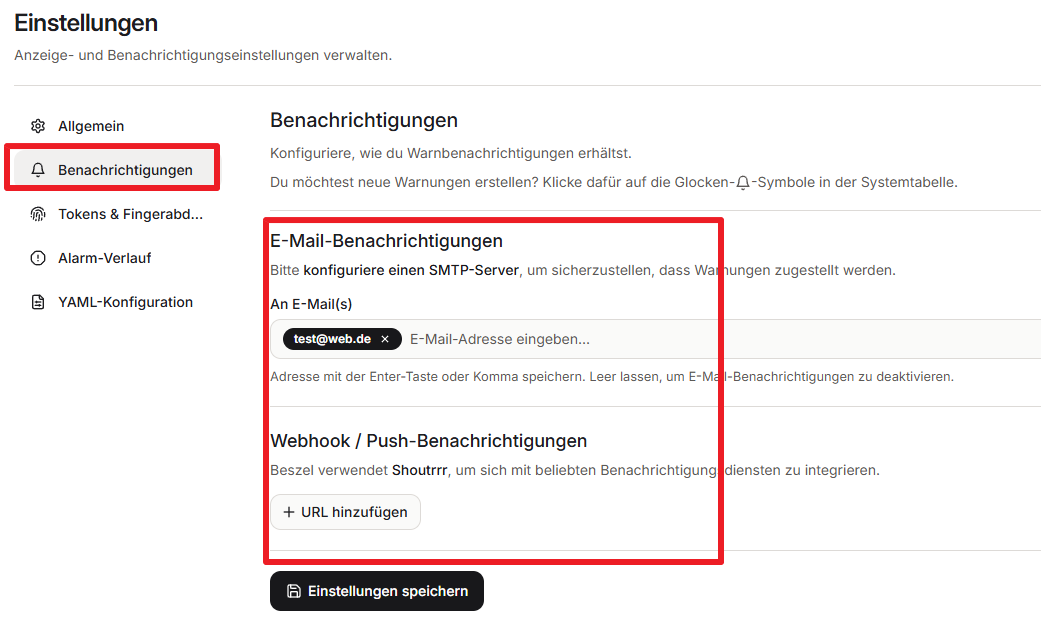Switch to YAML-Konfiguration section
The image size is (1041, 634).
(x=125, y=302)
